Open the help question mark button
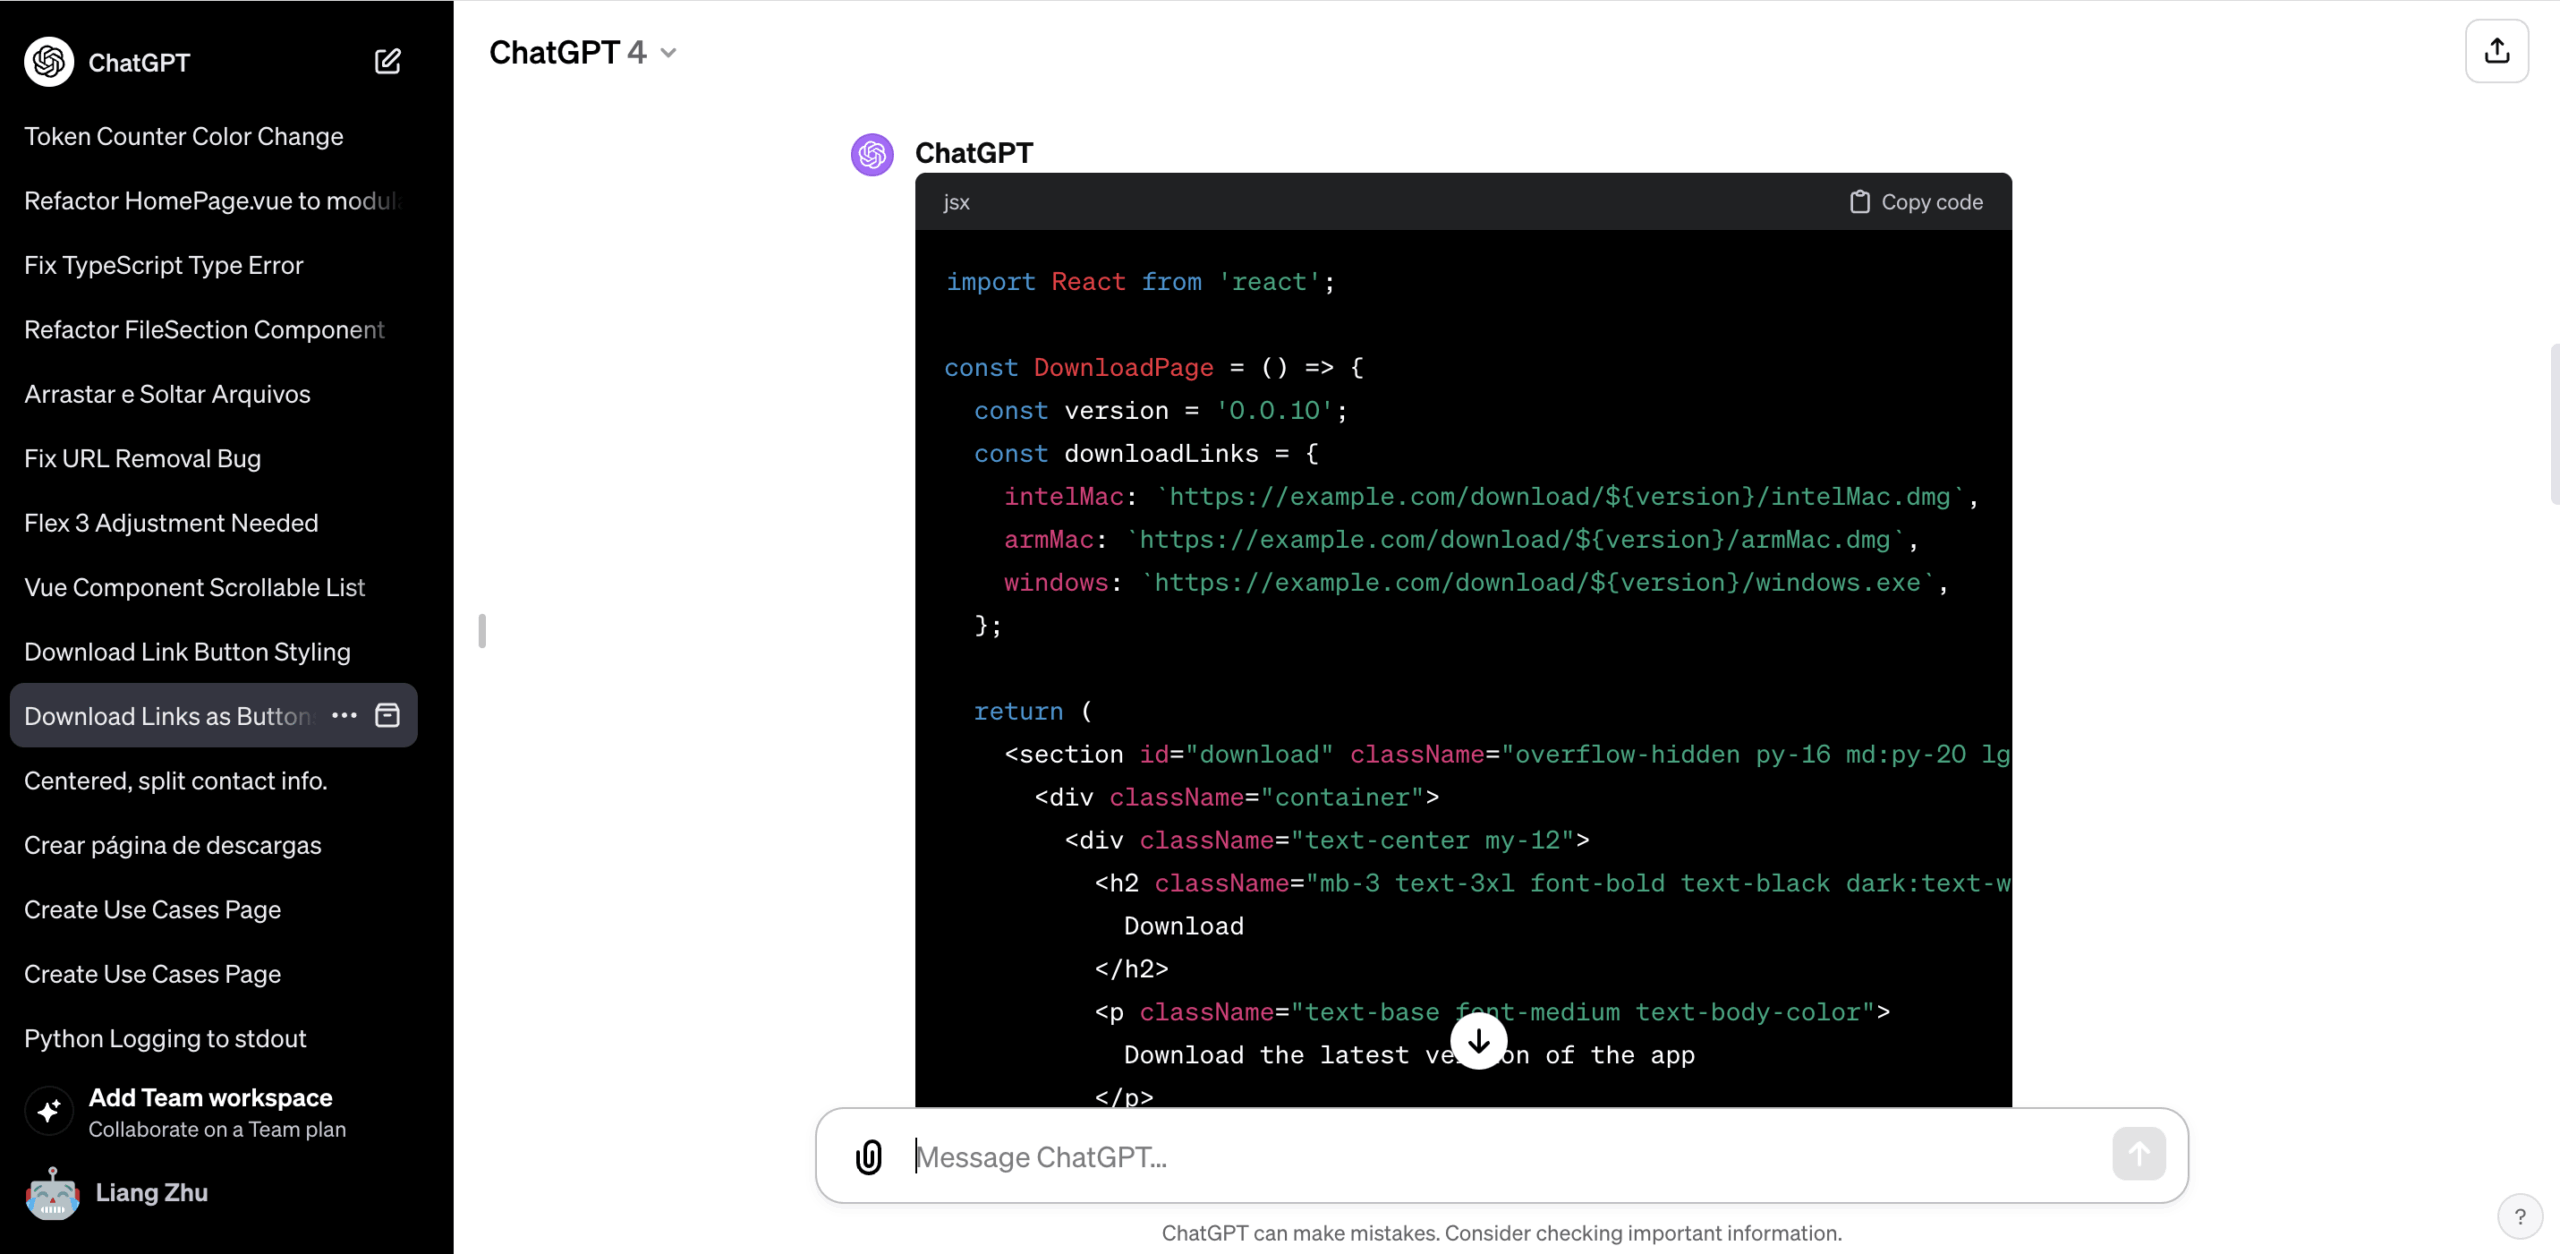 tap(2519, 1216)
